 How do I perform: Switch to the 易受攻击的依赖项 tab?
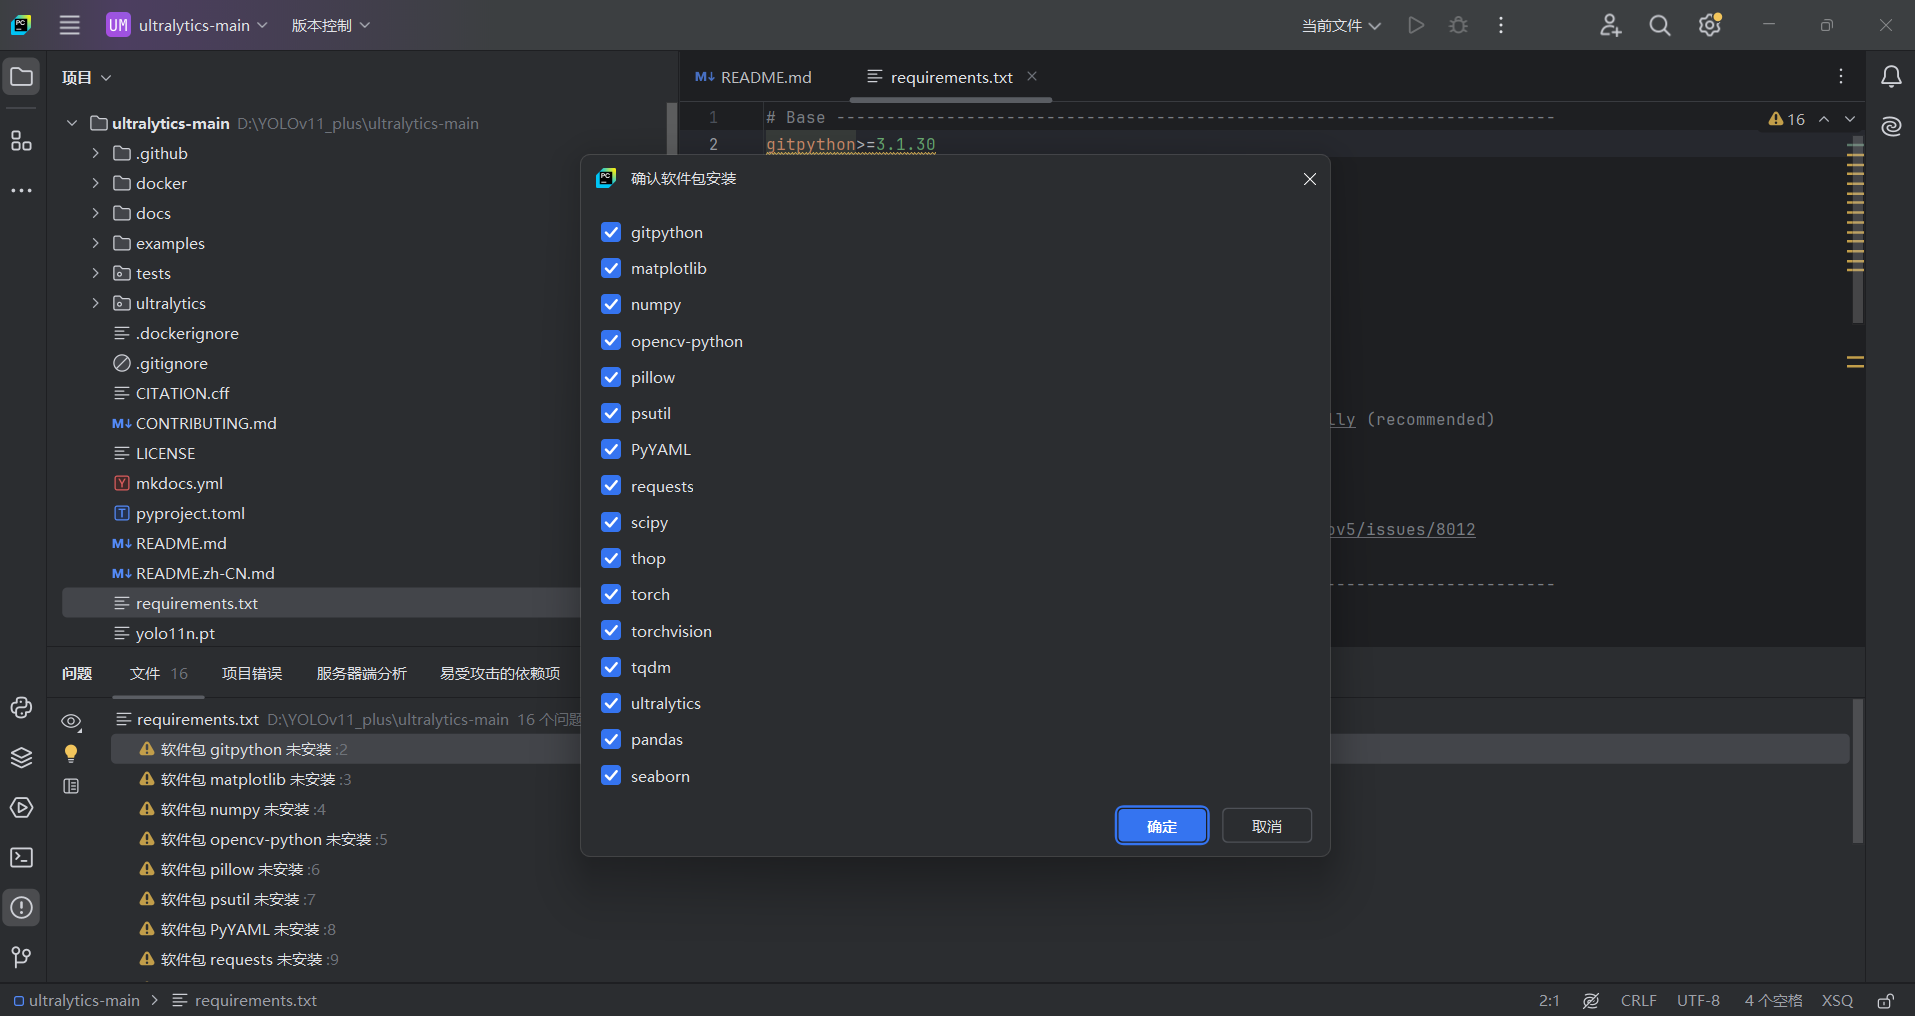tap(500, 674)
